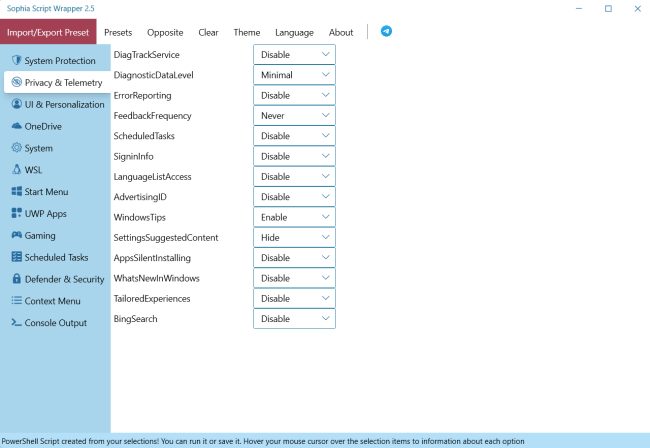
Task: Click the UI & Personalization user icon
Action: (17, 104)
